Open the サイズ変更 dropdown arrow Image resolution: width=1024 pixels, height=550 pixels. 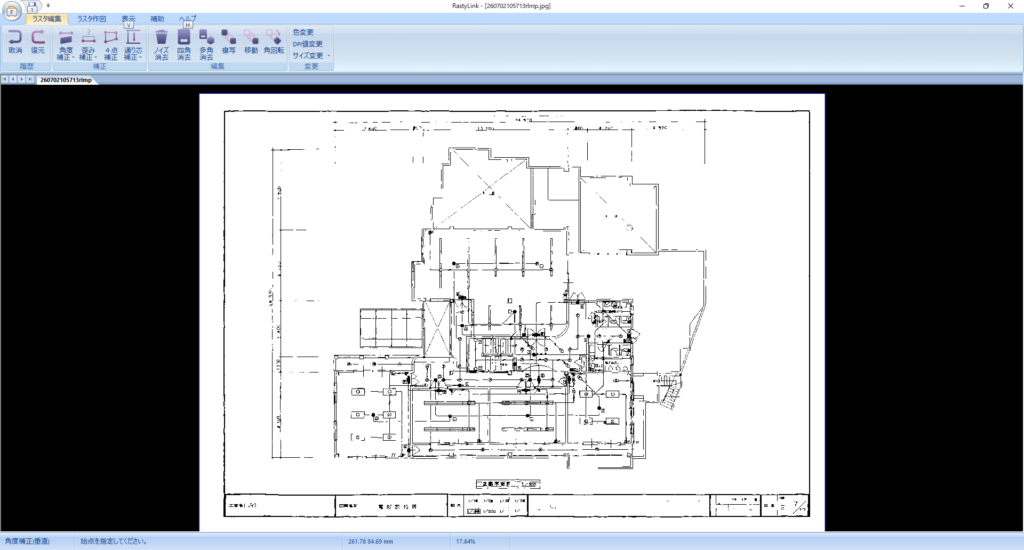point(328,56)
